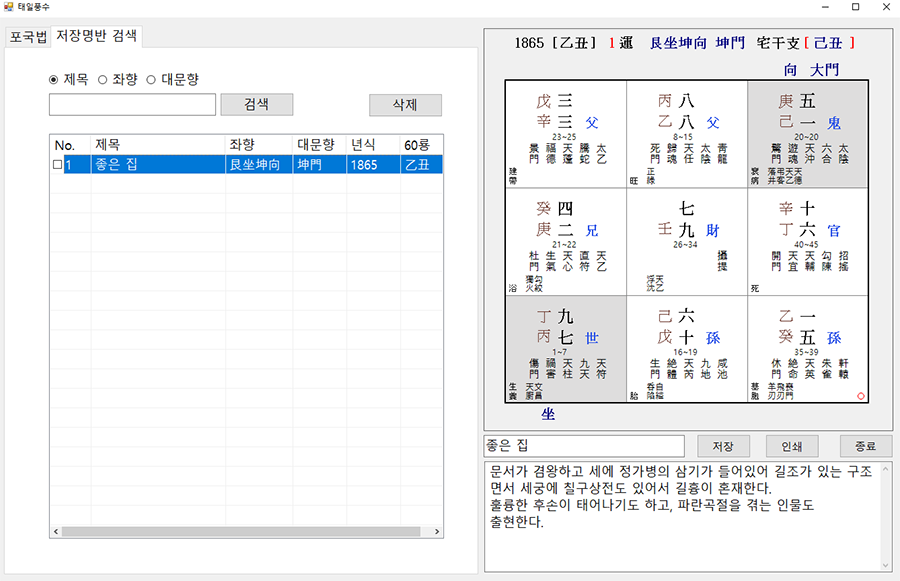
Task: Click the 인쇄 print button
Action: point(792,446)
